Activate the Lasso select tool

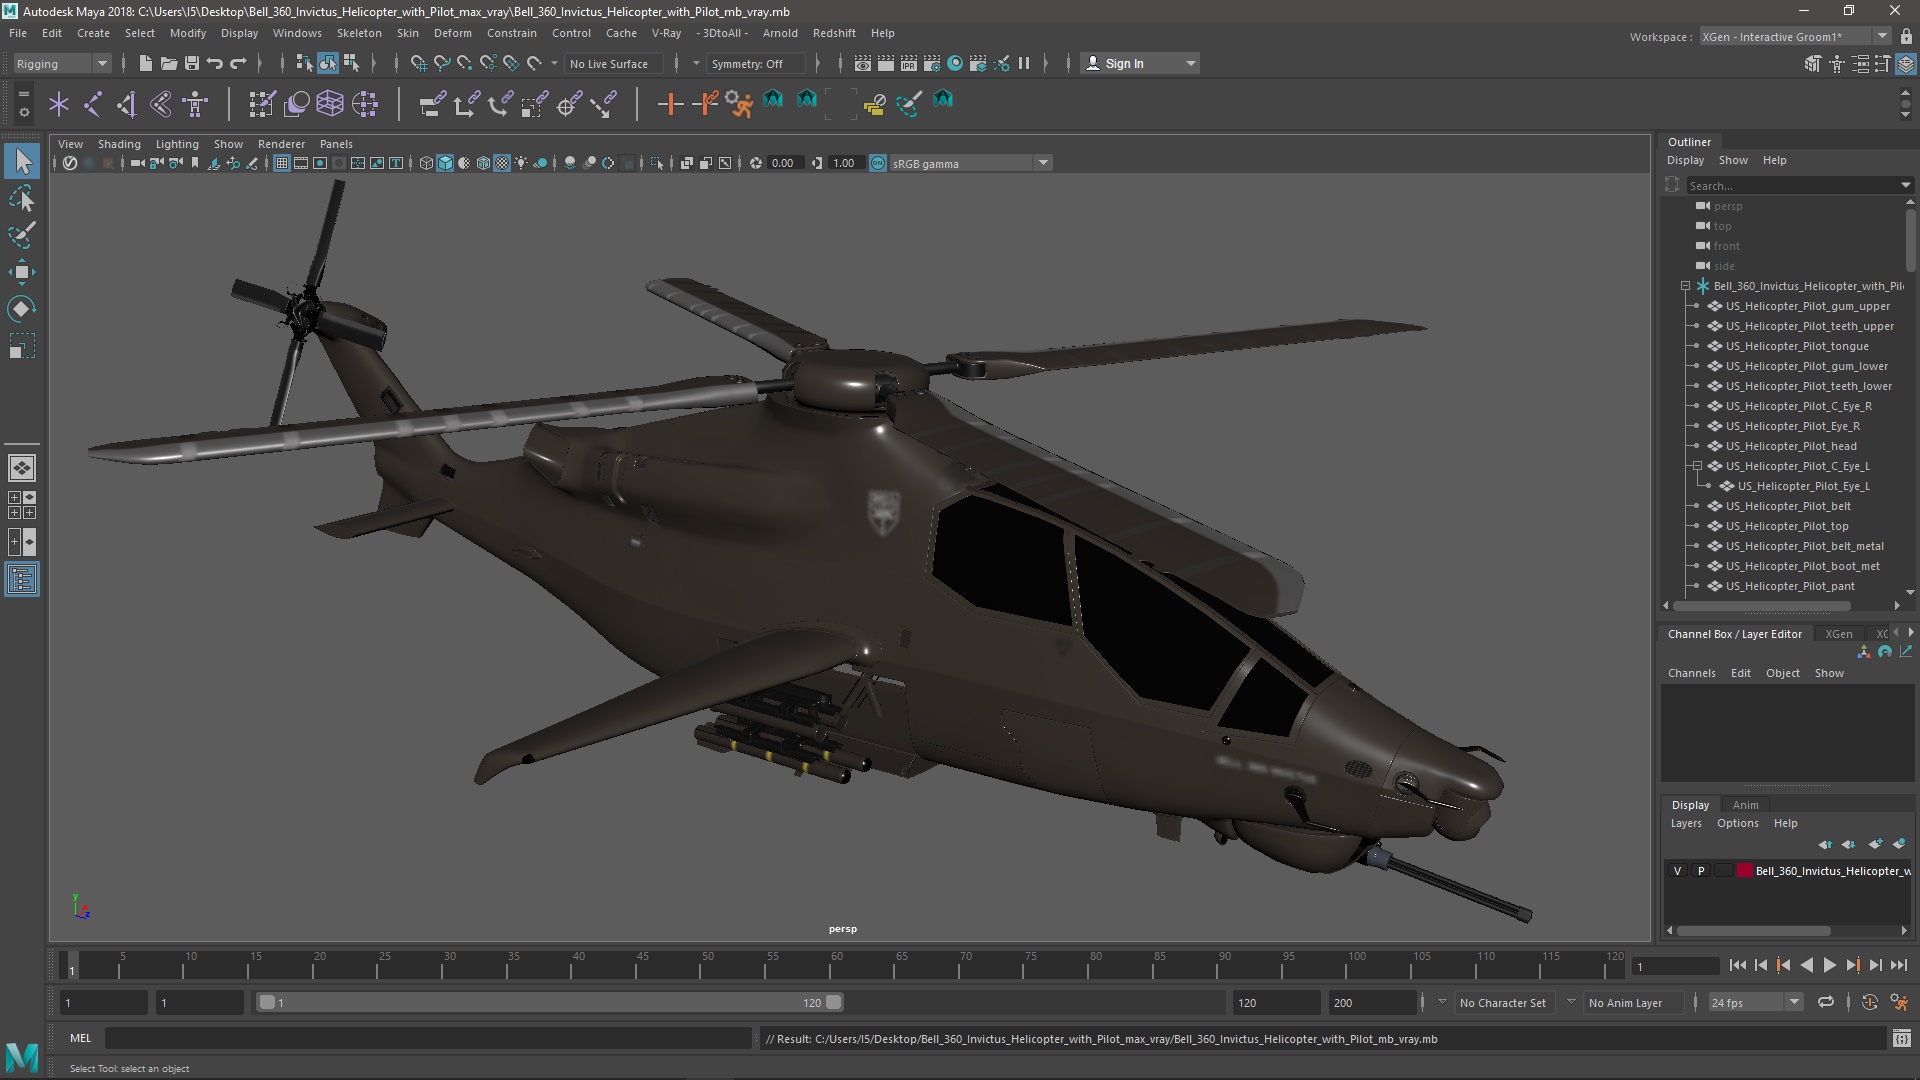click(x=22, y=199)
